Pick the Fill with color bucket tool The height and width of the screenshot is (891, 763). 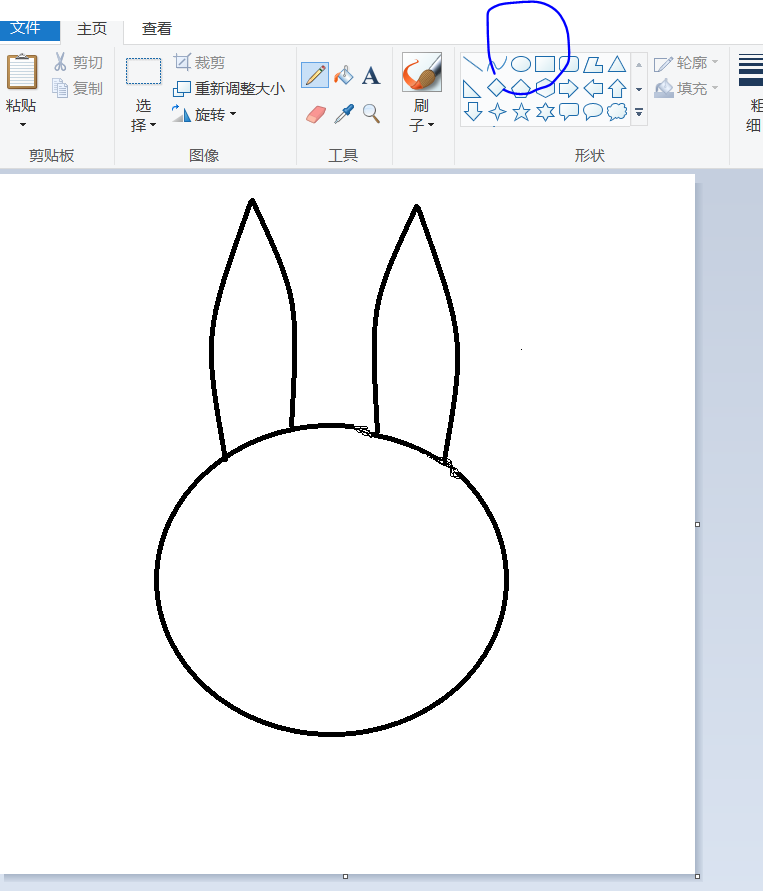point(343,76)
